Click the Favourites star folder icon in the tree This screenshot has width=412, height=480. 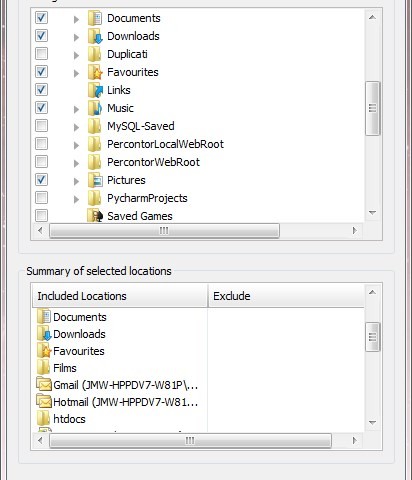(x=95, y=72)
